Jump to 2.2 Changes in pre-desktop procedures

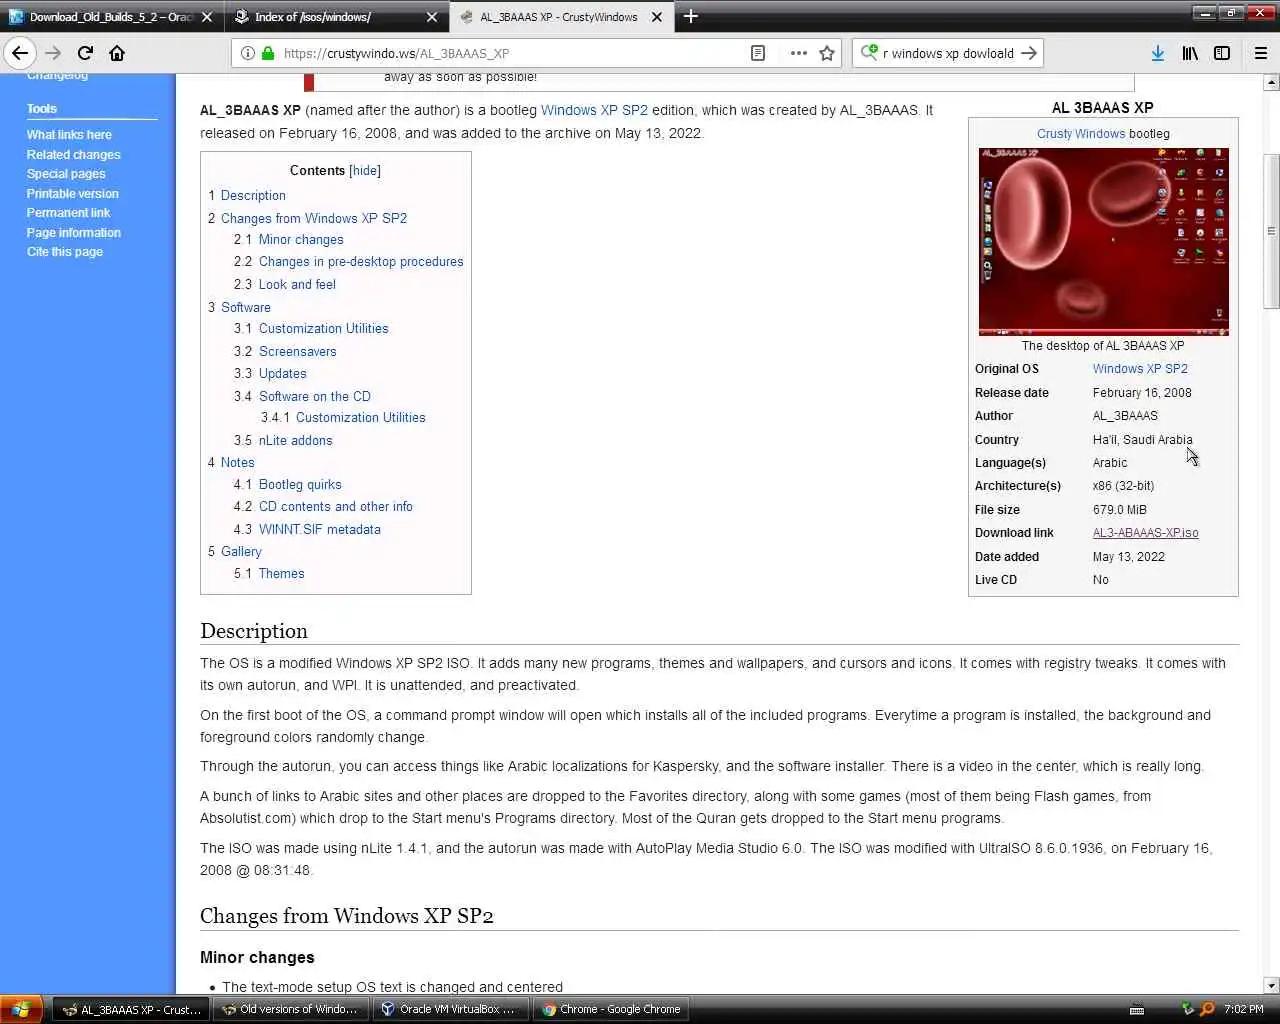[349, 262]
